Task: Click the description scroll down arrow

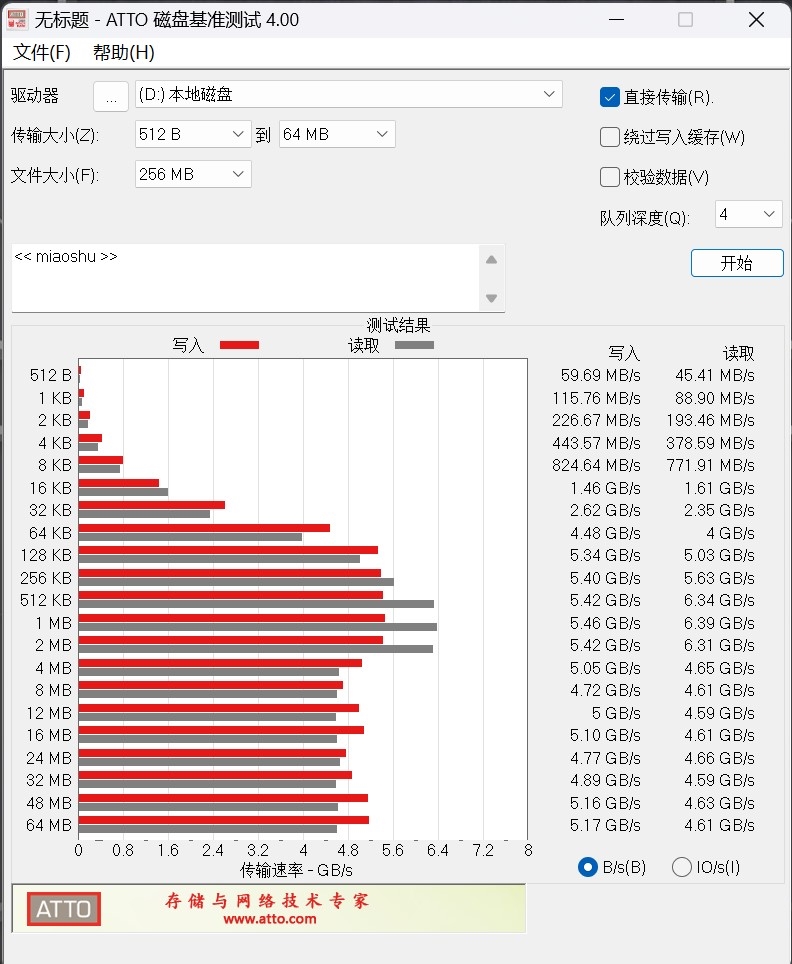Action: (x=491, y=298)
